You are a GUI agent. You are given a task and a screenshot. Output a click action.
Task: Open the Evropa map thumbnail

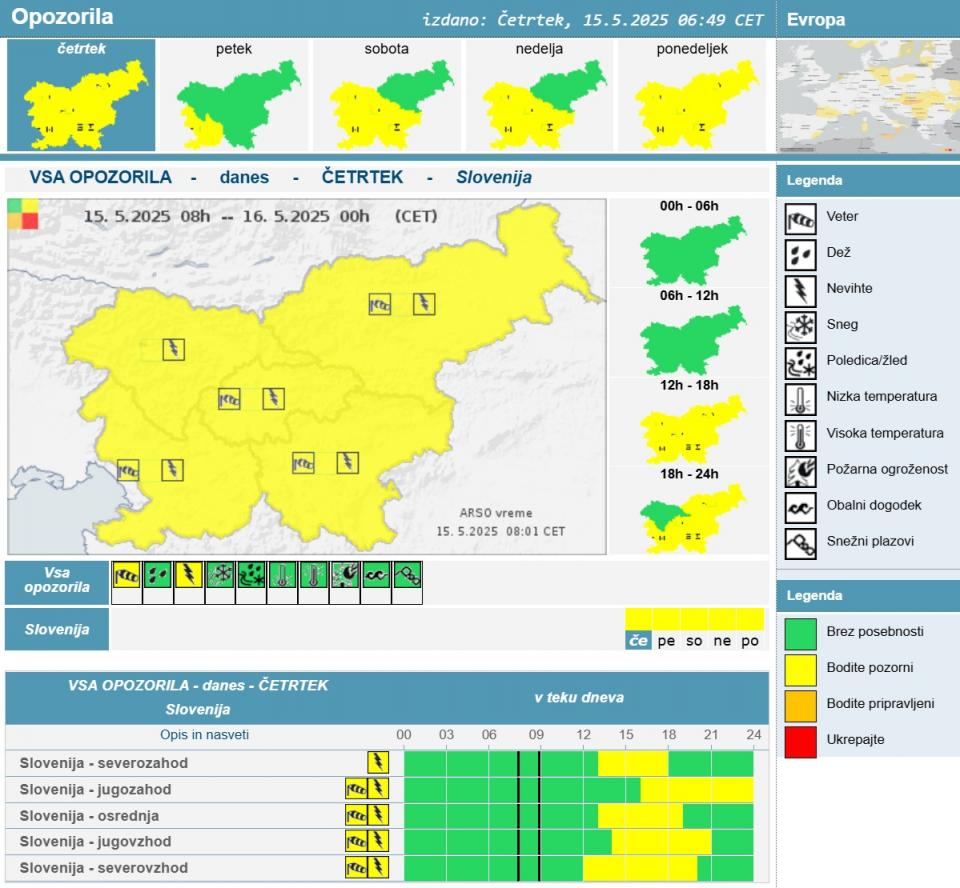[868, 95]
